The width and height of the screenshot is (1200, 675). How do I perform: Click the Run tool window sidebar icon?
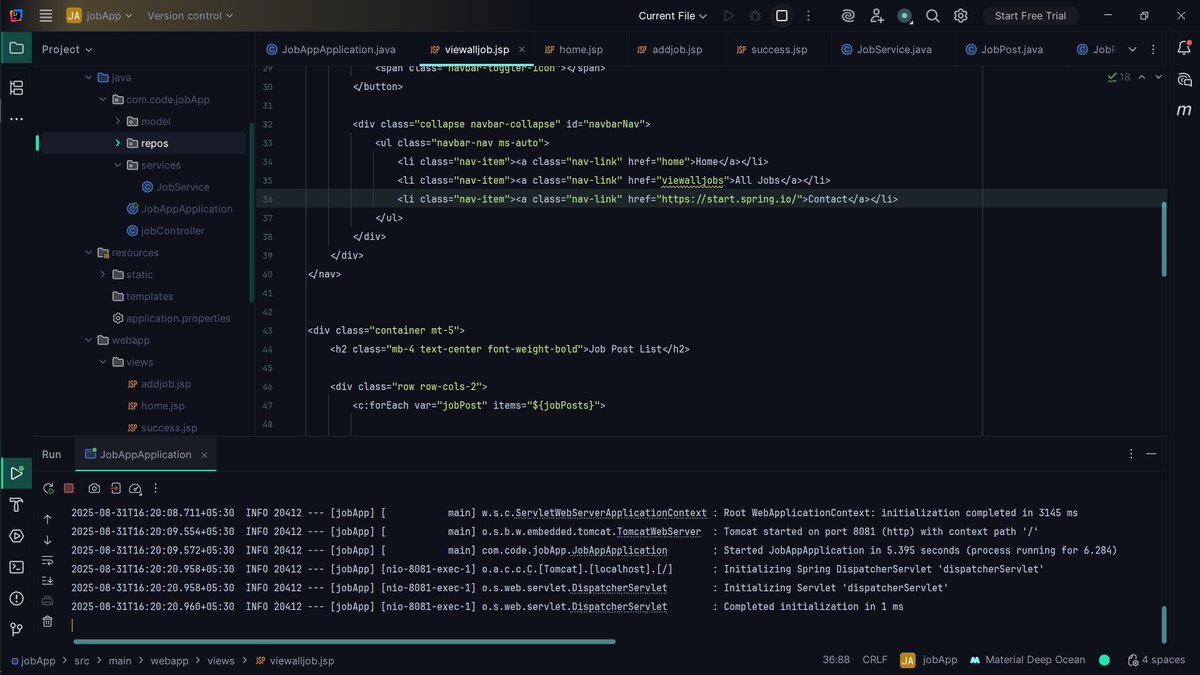[16, 473]
